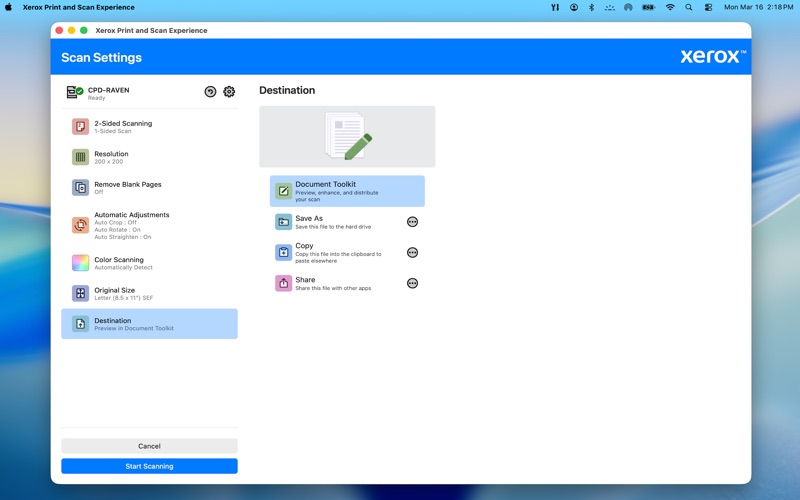Click the Original Size icon
800x500 pixels.
[x=81, y=293]
